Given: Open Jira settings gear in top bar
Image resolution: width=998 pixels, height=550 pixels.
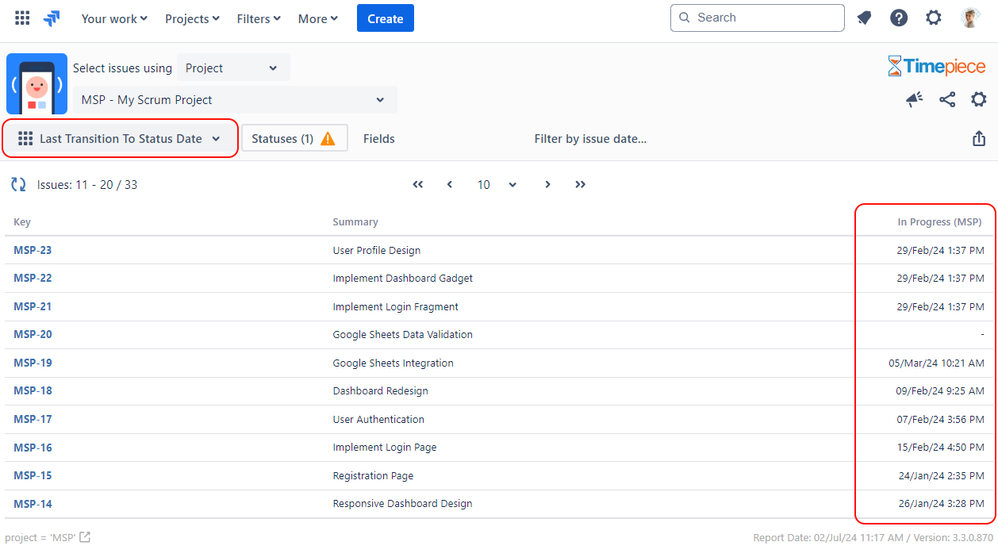Looking at the screenshot, I should click(x=933, y=18).
